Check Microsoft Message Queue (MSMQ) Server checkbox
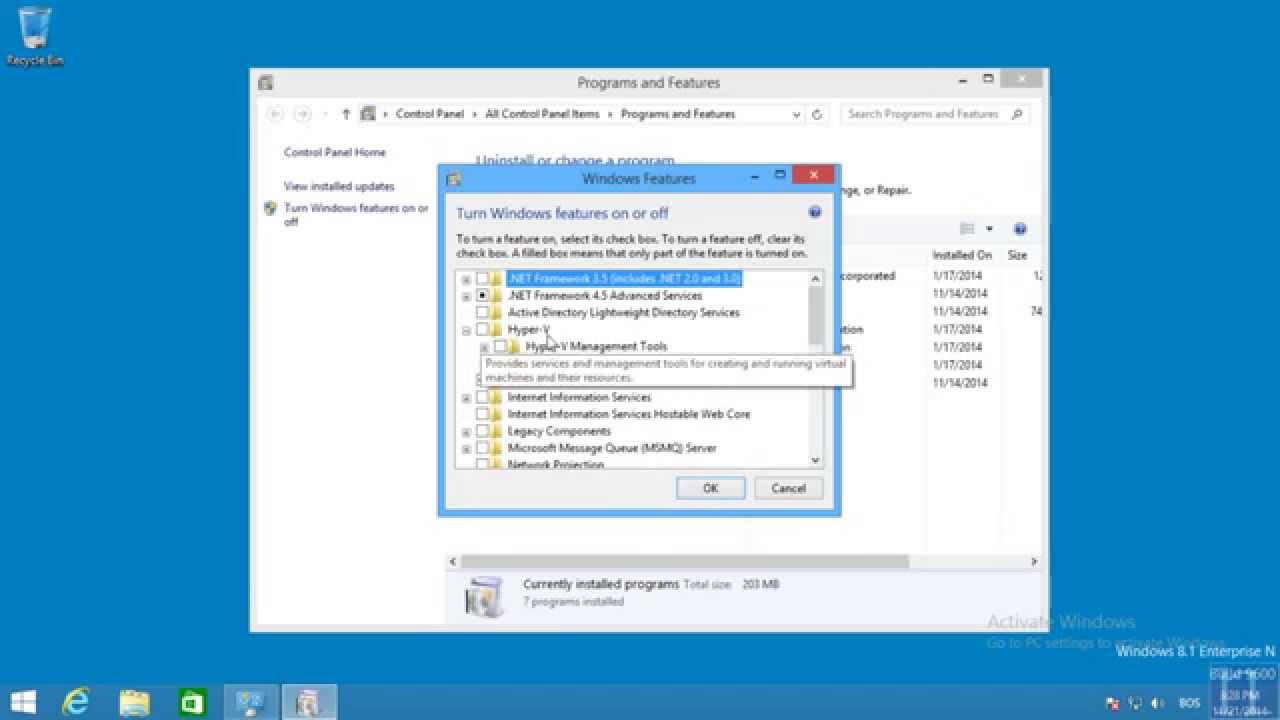Viewport: 1280px width, 720px height. tap(482, 448)
